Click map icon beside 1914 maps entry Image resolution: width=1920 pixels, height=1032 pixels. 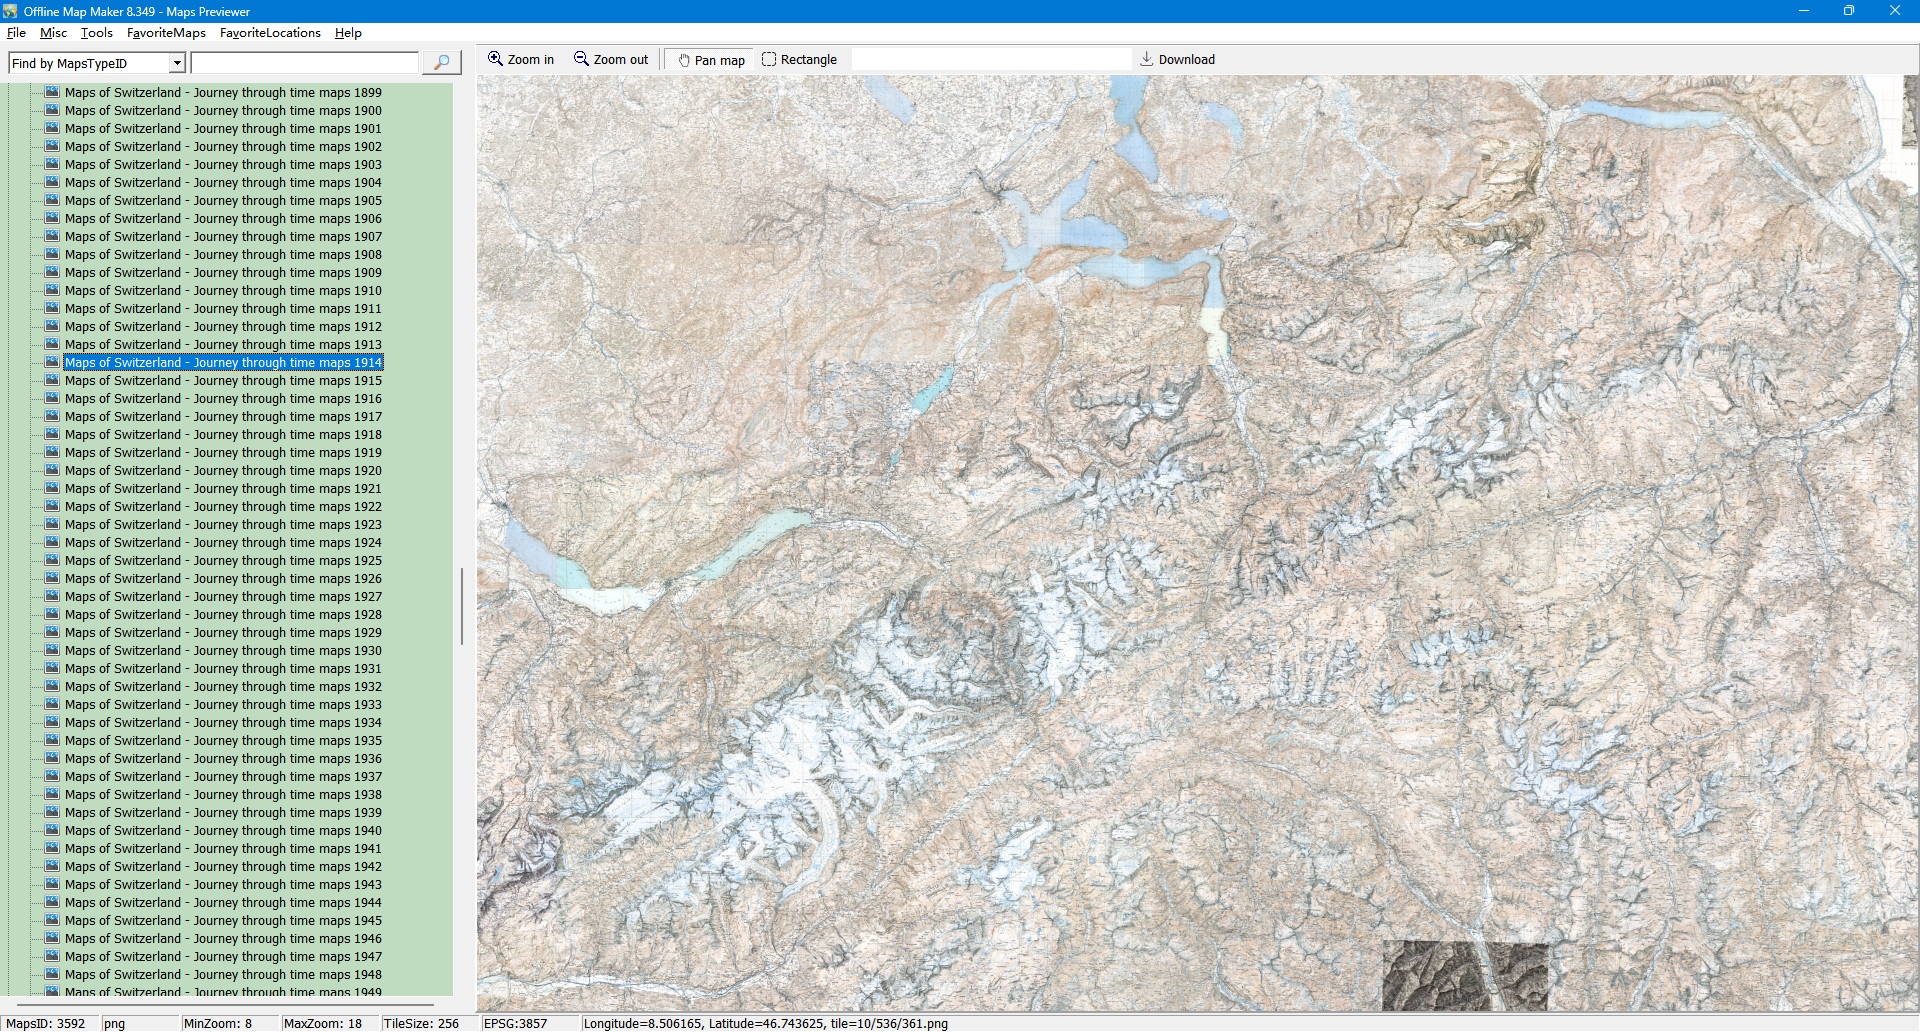pos(52,362)
